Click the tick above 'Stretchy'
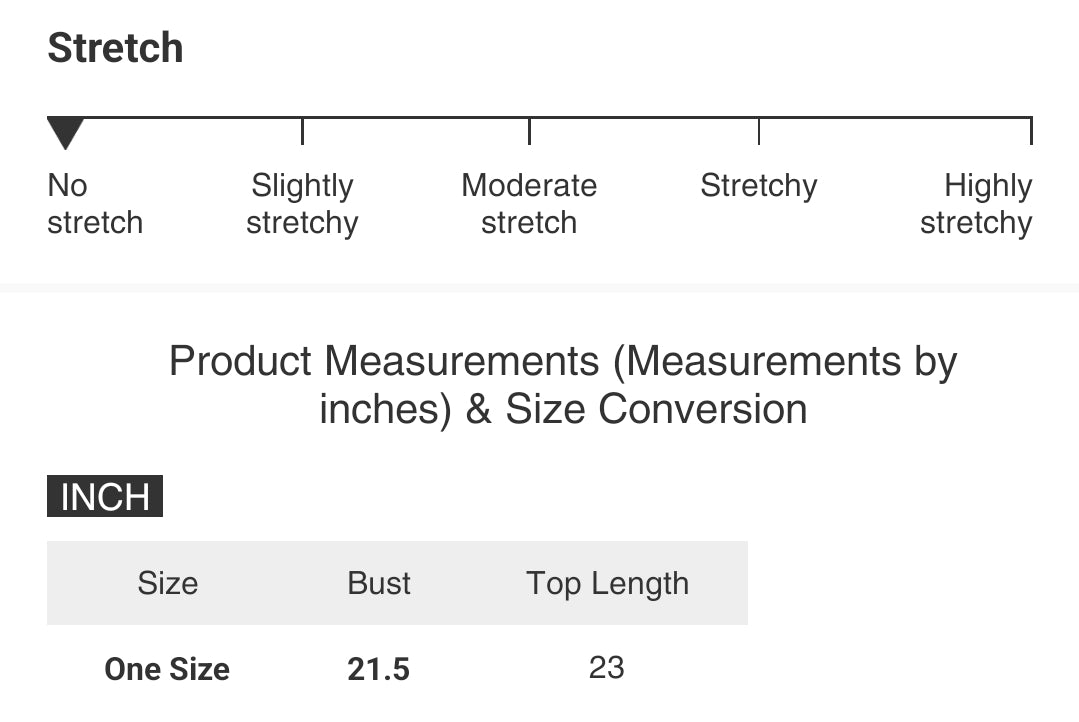Screen dimensions: 1079x722 (759, 131)
